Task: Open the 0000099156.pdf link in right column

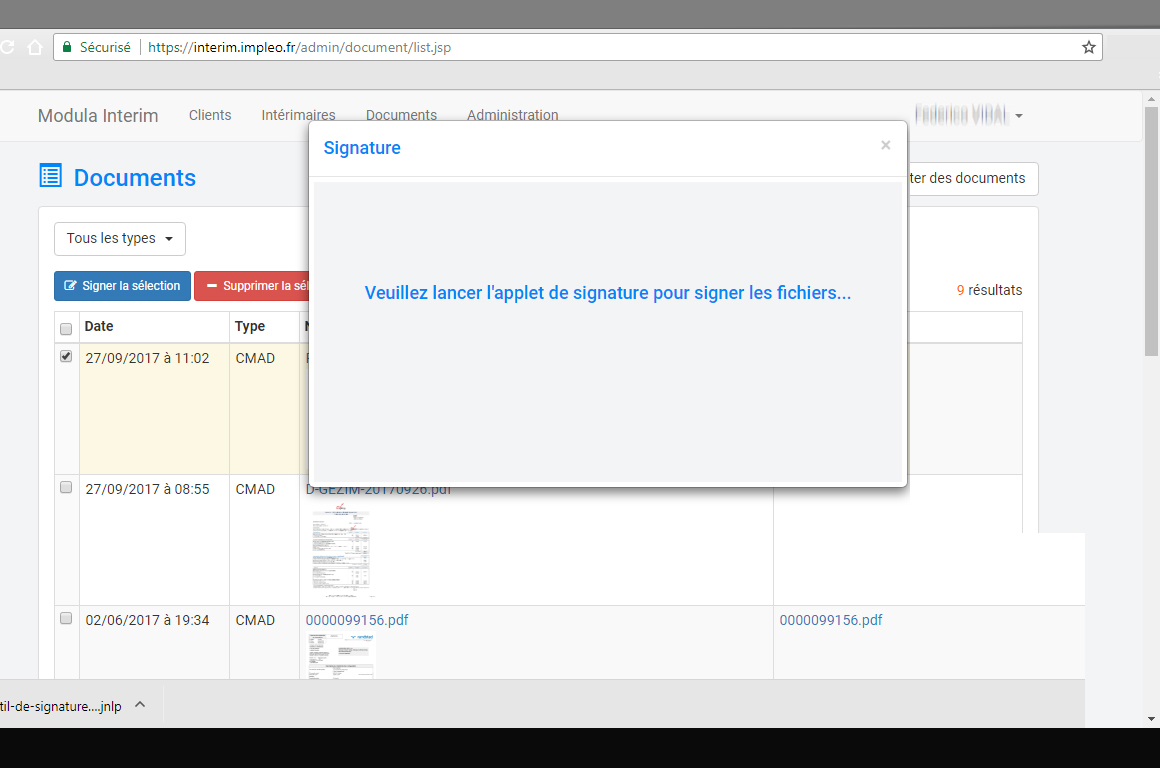Action: click(x=830, y=620)
